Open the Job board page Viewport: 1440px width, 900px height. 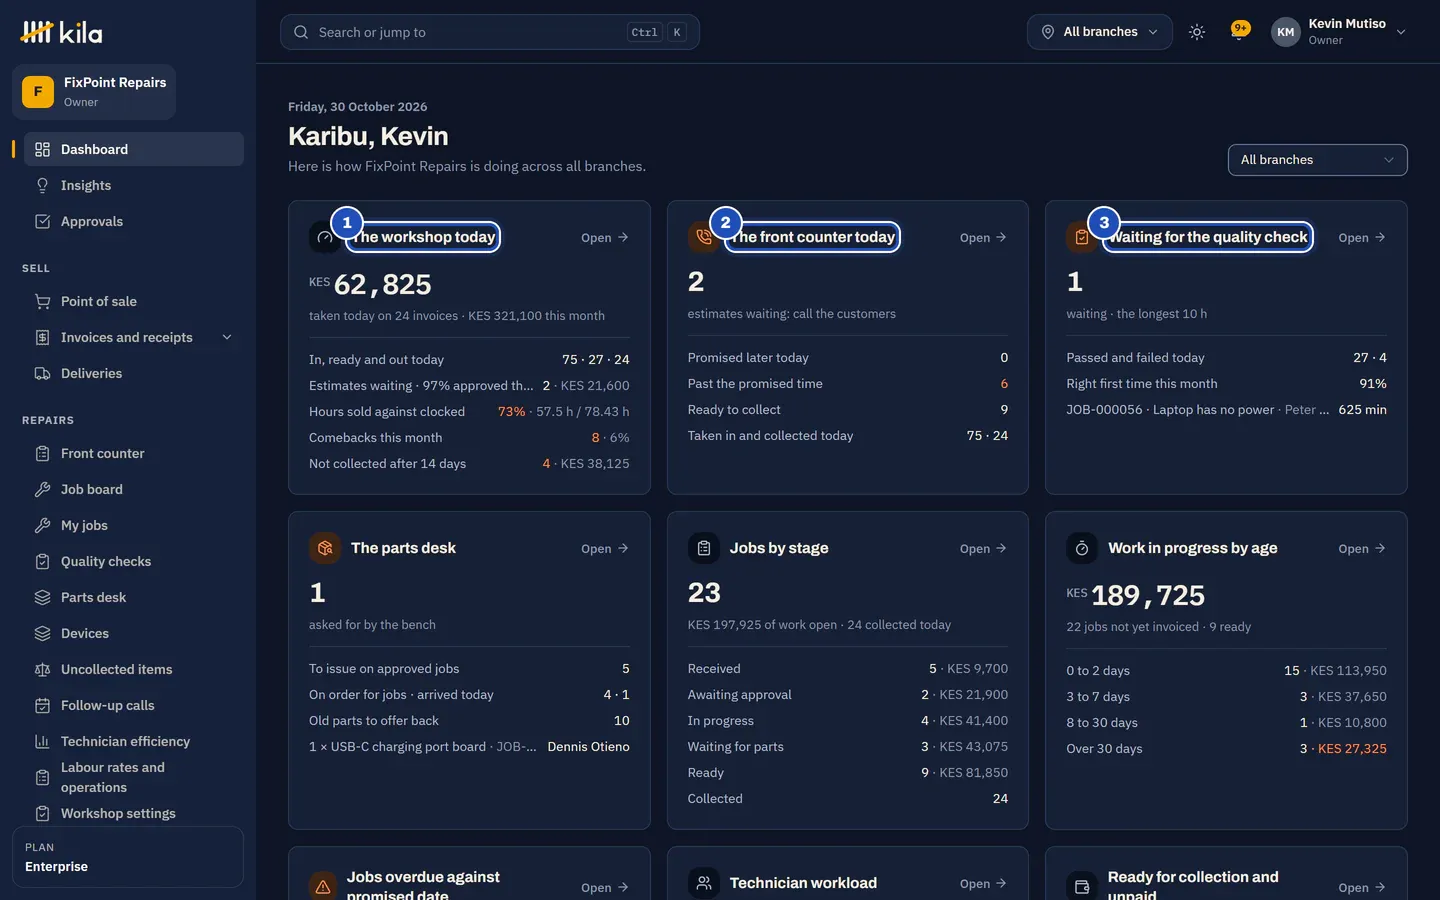(x=134, y=489)
